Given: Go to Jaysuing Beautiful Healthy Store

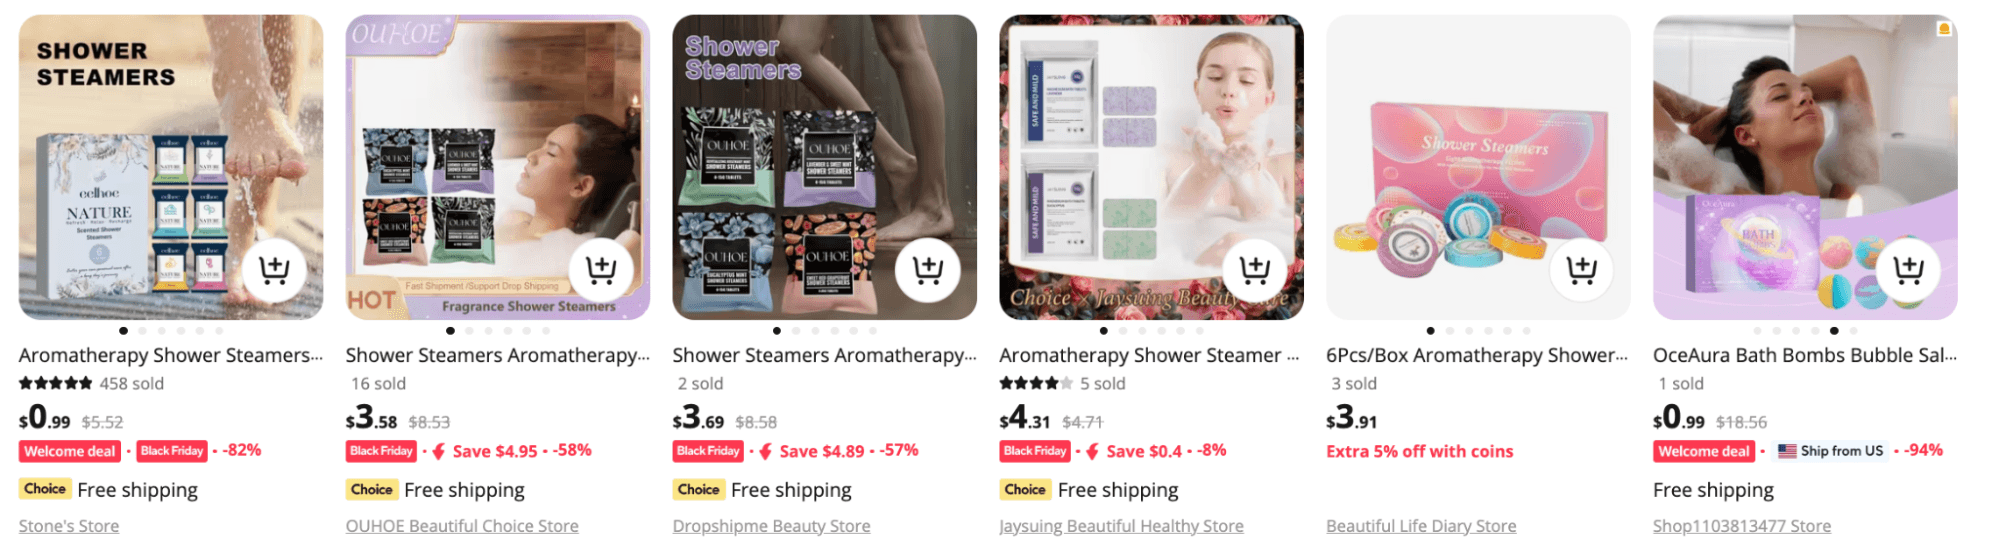Looking at the screenshot, I should click(x=1121, y=526).
